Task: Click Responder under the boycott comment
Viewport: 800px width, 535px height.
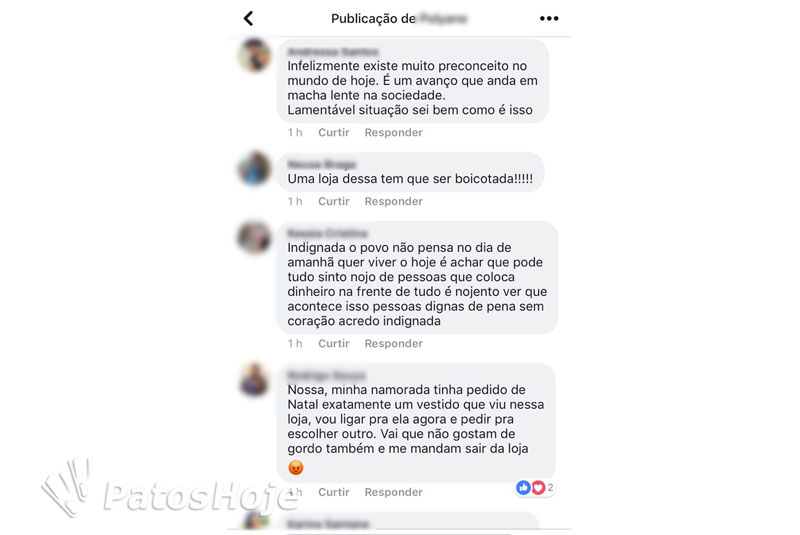Action: pyautogui.click(x=393, y=201)
